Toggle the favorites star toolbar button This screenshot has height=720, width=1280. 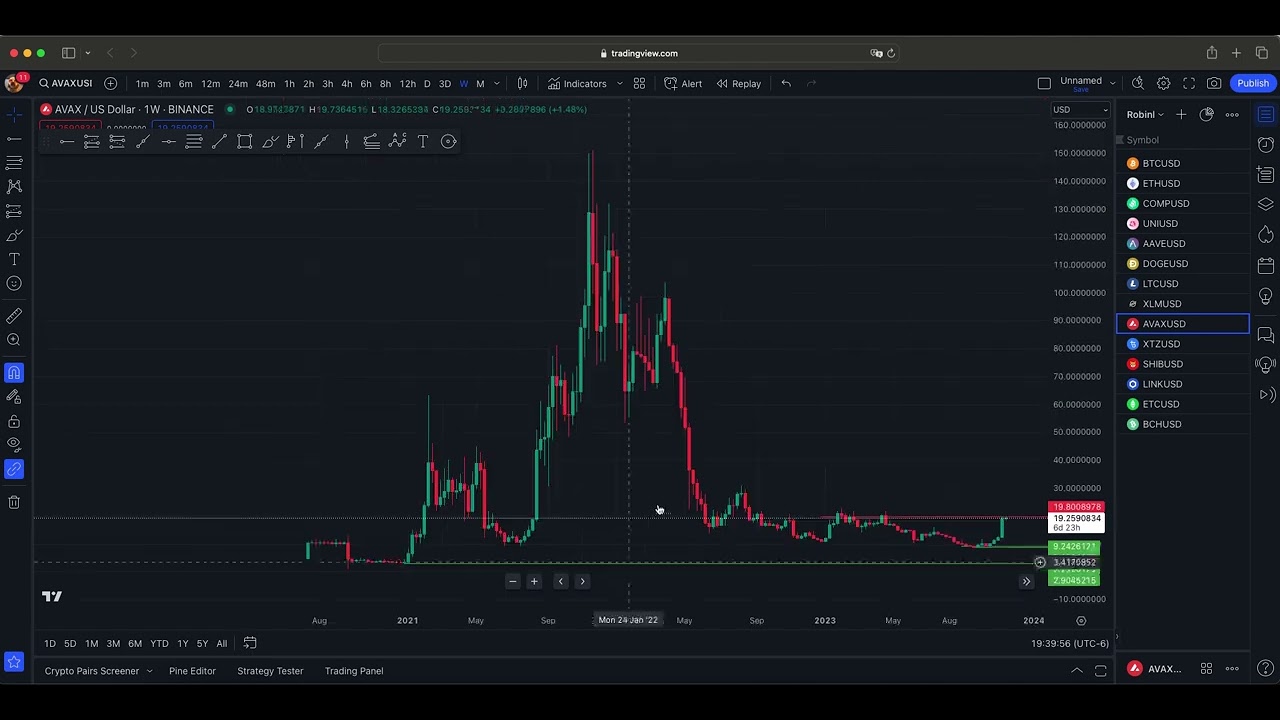(x=14, y=661)
